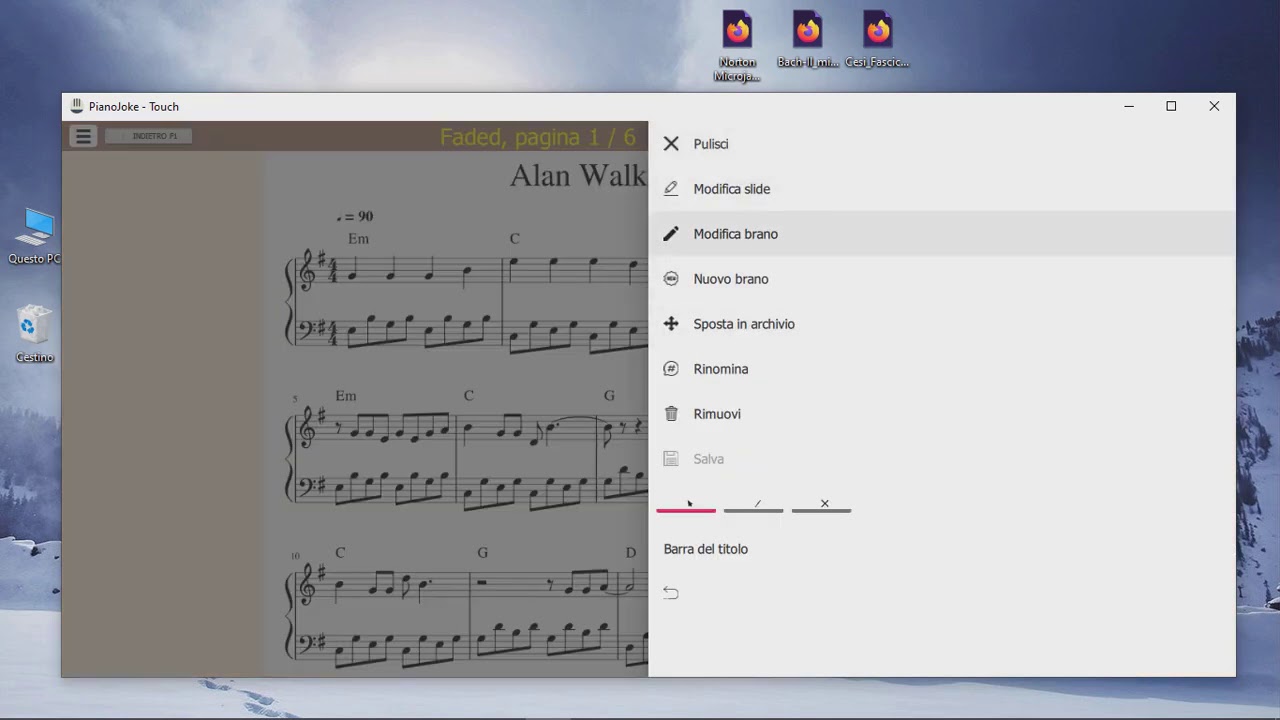Switch to the pointer cursor mode tab
Screen dimensions: 1280x720
(686, 504)
